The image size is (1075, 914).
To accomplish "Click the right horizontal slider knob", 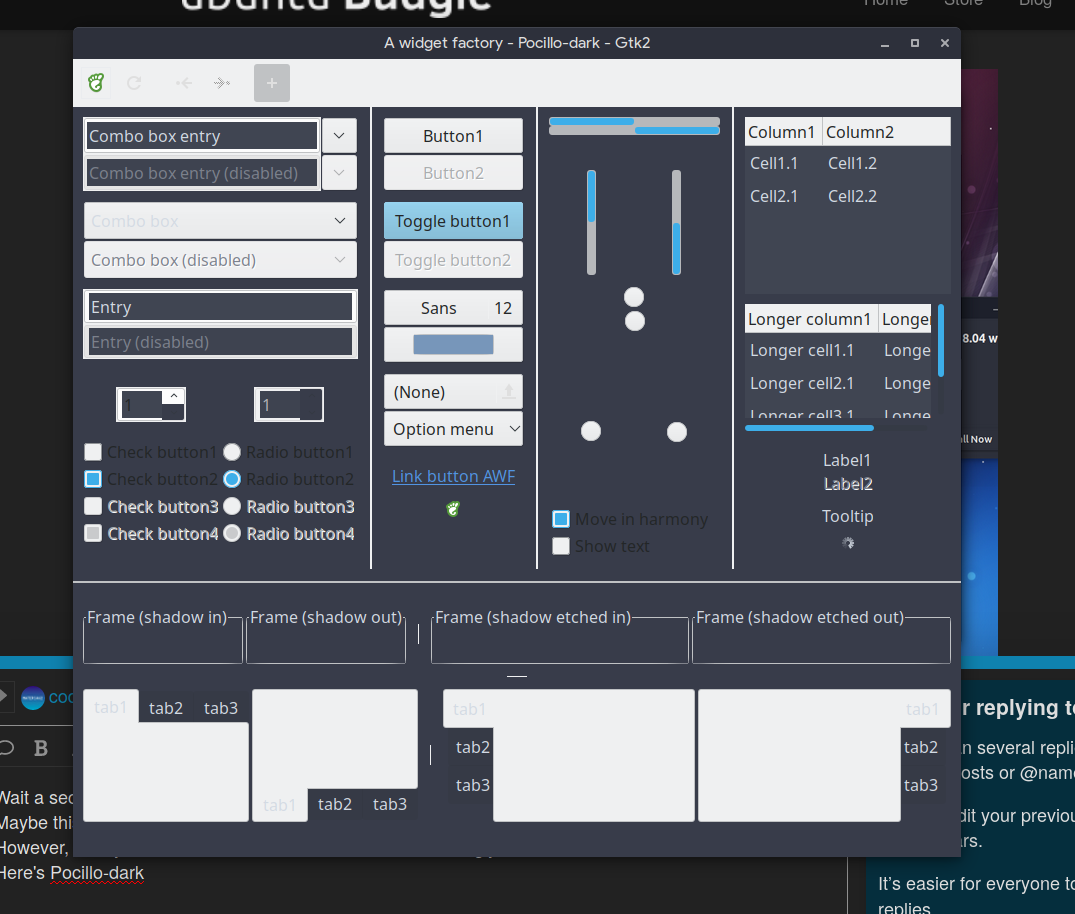I will point(677,431).
